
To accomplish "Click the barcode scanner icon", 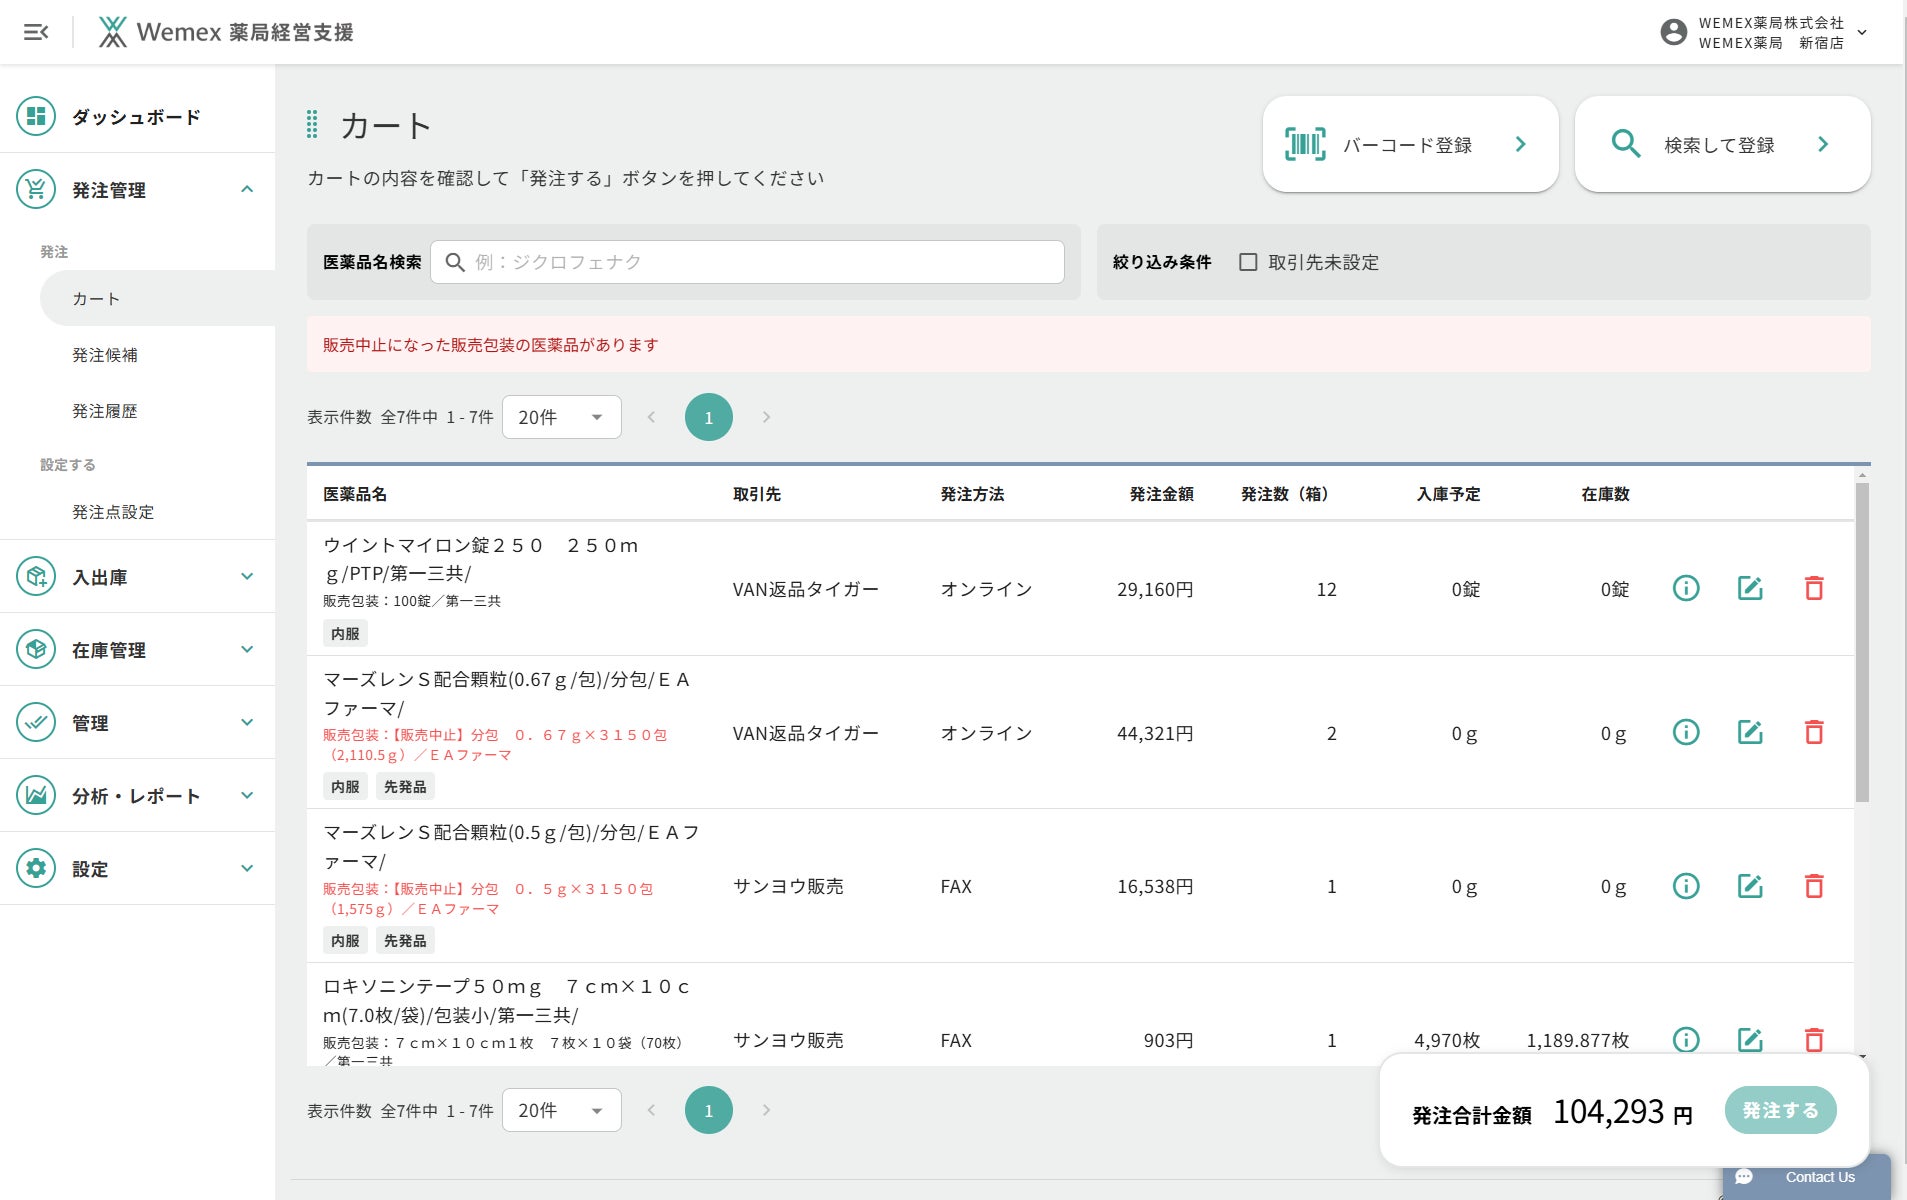I will (x=1305, y=144).
